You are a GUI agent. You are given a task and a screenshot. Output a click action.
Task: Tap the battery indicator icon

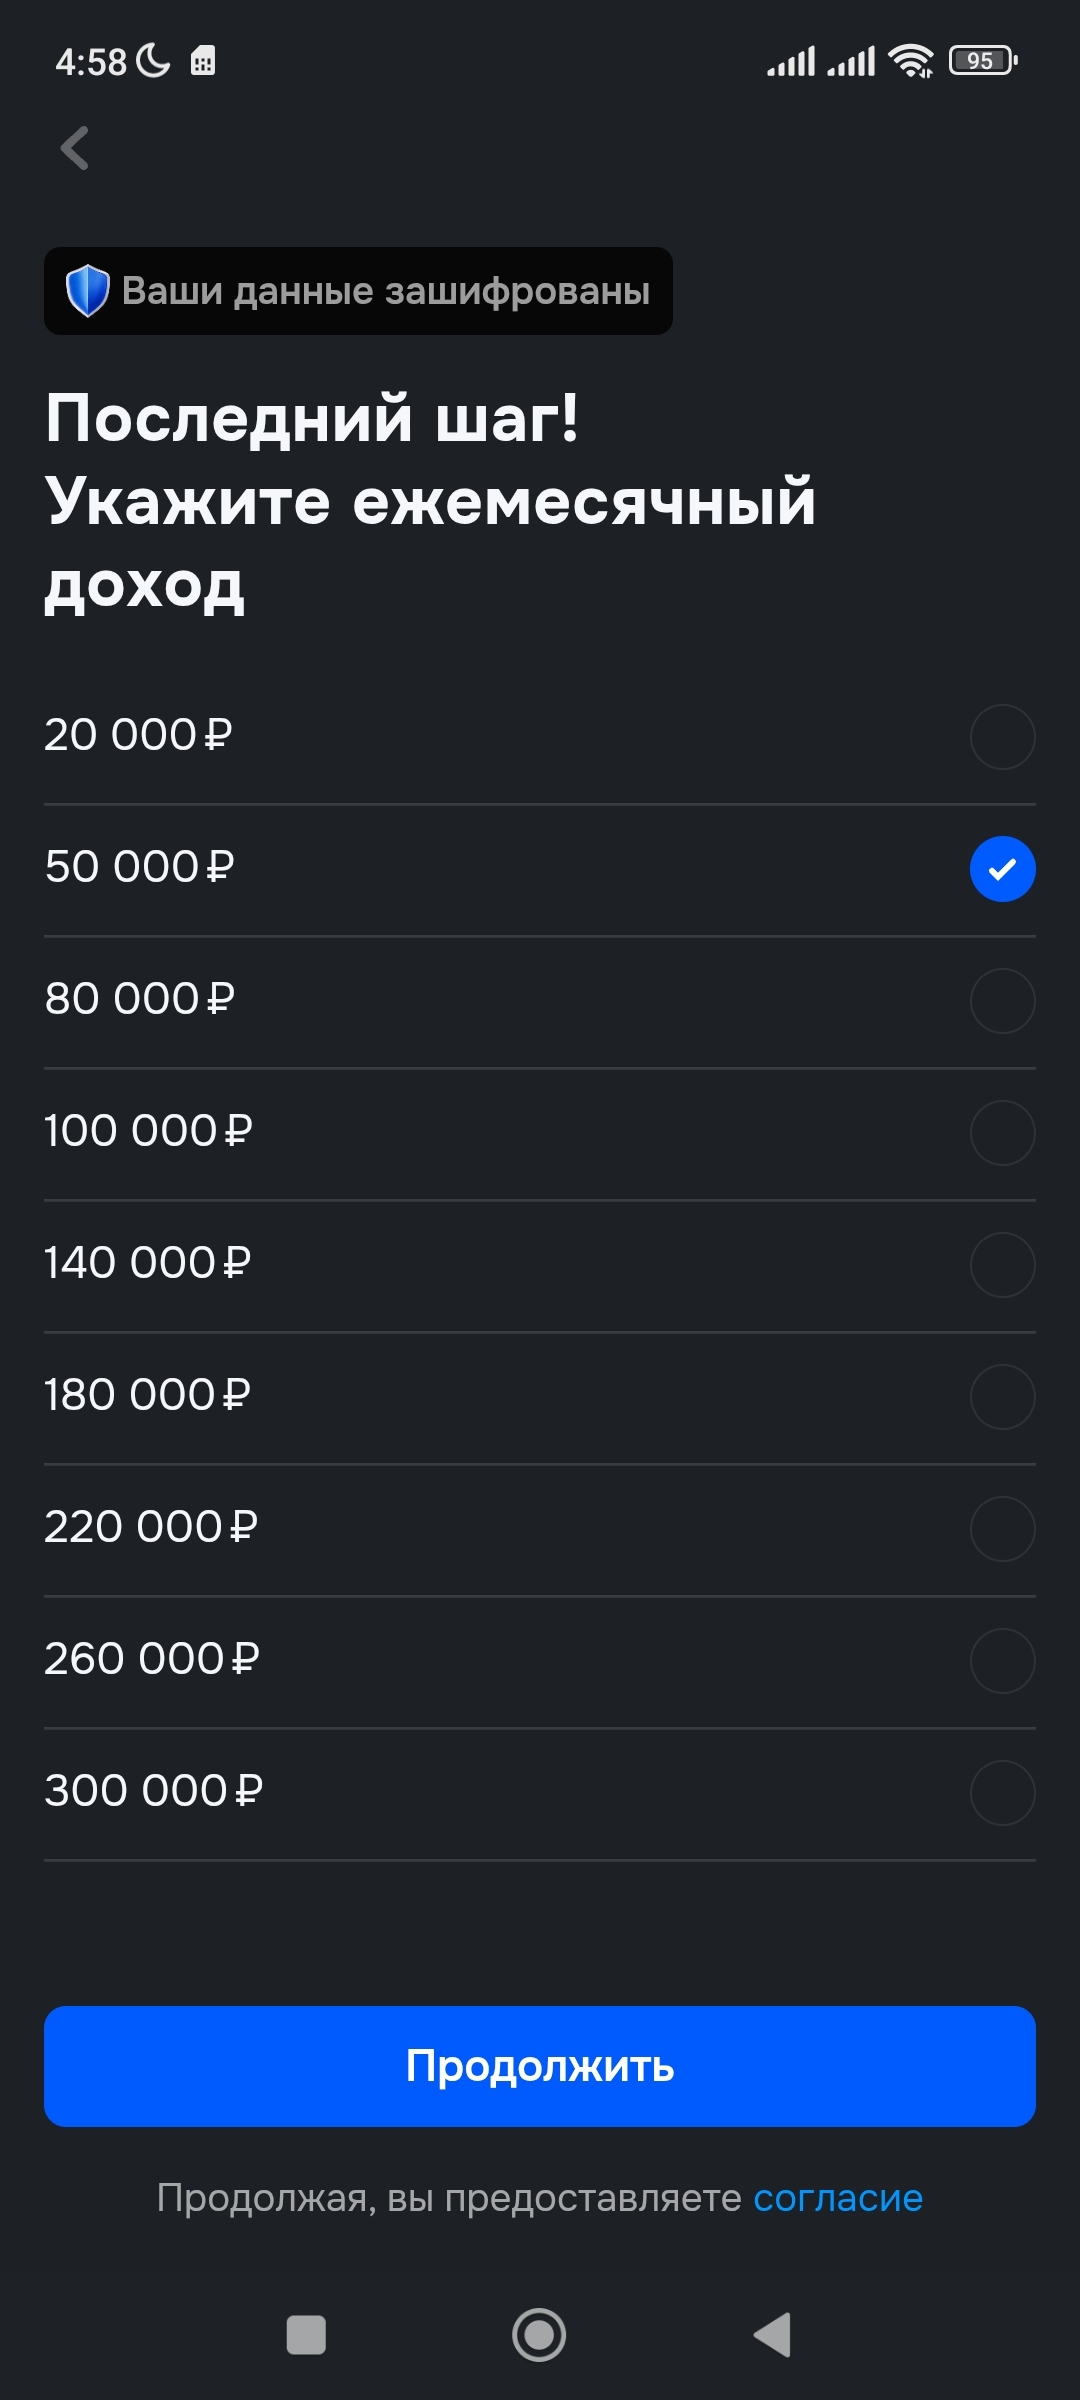(x=983, y=61)
